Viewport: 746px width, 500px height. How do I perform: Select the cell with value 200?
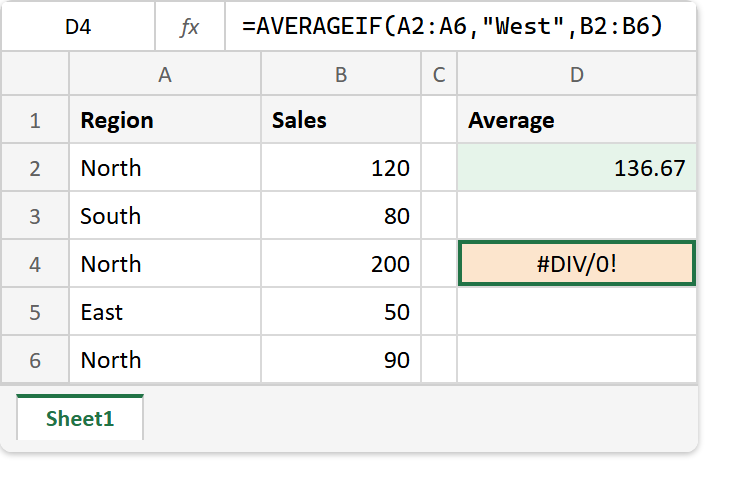pos(341,264)
